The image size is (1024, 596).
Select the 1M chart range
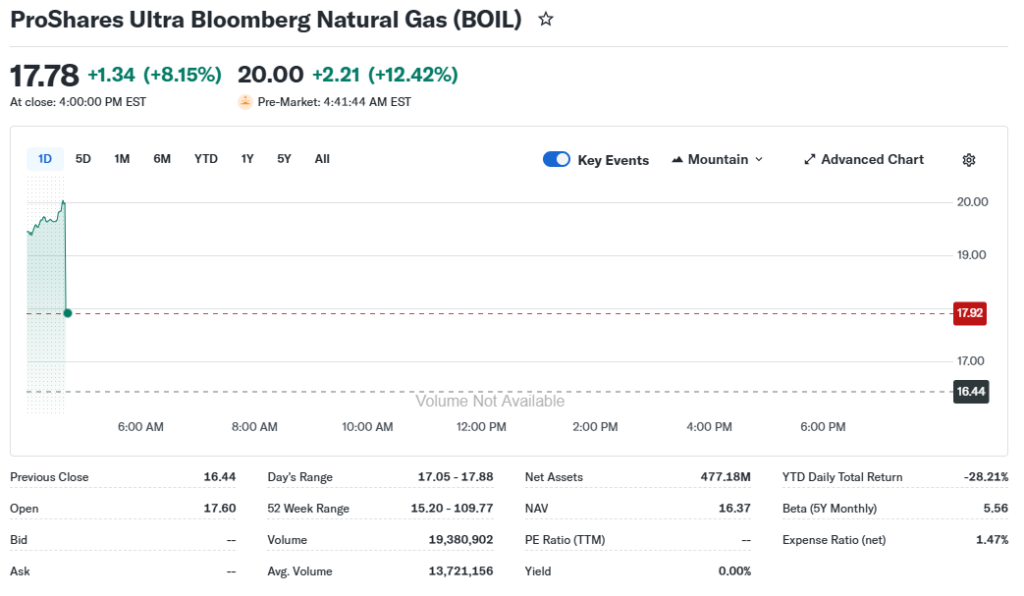(x=122, y=159)
